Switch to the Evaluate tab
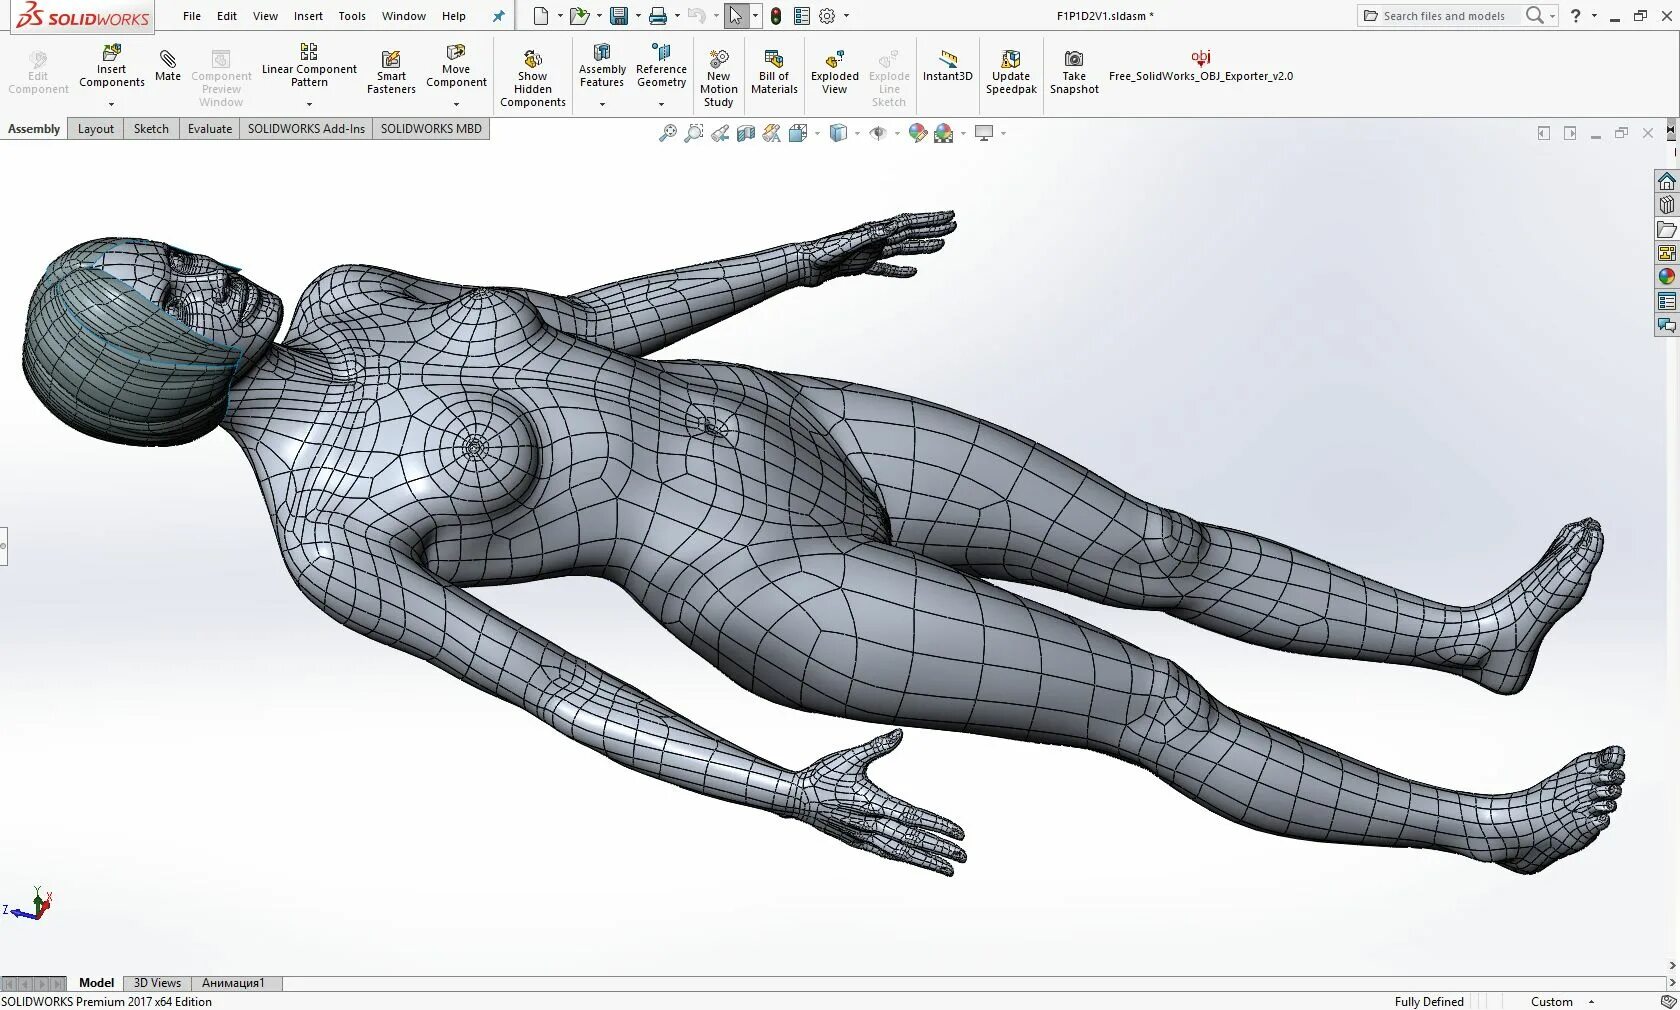 pyautogui.click(x=210, y=129)
